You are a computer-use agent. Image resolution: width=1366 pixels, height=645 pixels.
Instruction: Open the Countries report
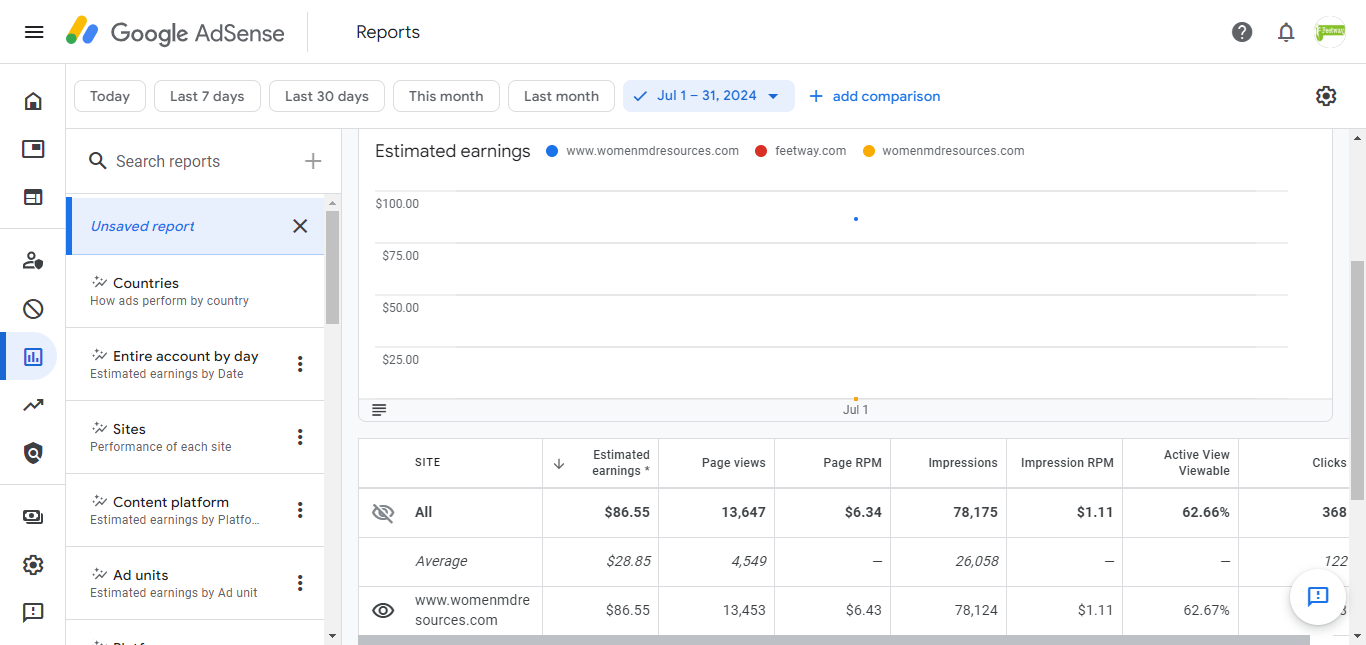click(x=195, y=291)
